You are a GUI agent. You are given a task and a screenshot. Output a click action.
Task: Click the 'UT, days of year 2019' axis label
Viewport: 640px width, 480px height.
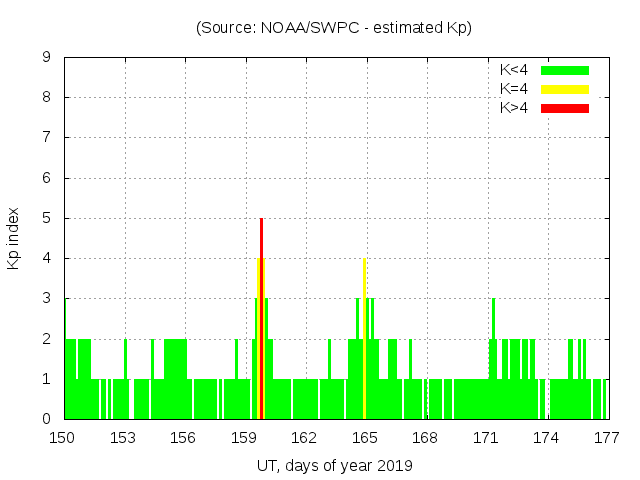coord(334,465)
